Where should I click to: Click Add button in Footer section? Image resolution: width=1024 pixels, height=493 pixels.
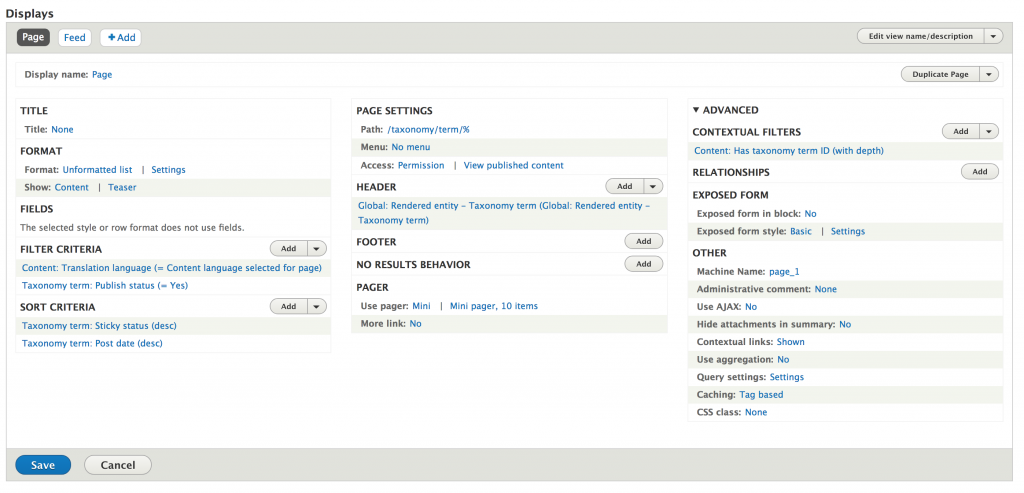pyautogui.click(x=643, y=241)
